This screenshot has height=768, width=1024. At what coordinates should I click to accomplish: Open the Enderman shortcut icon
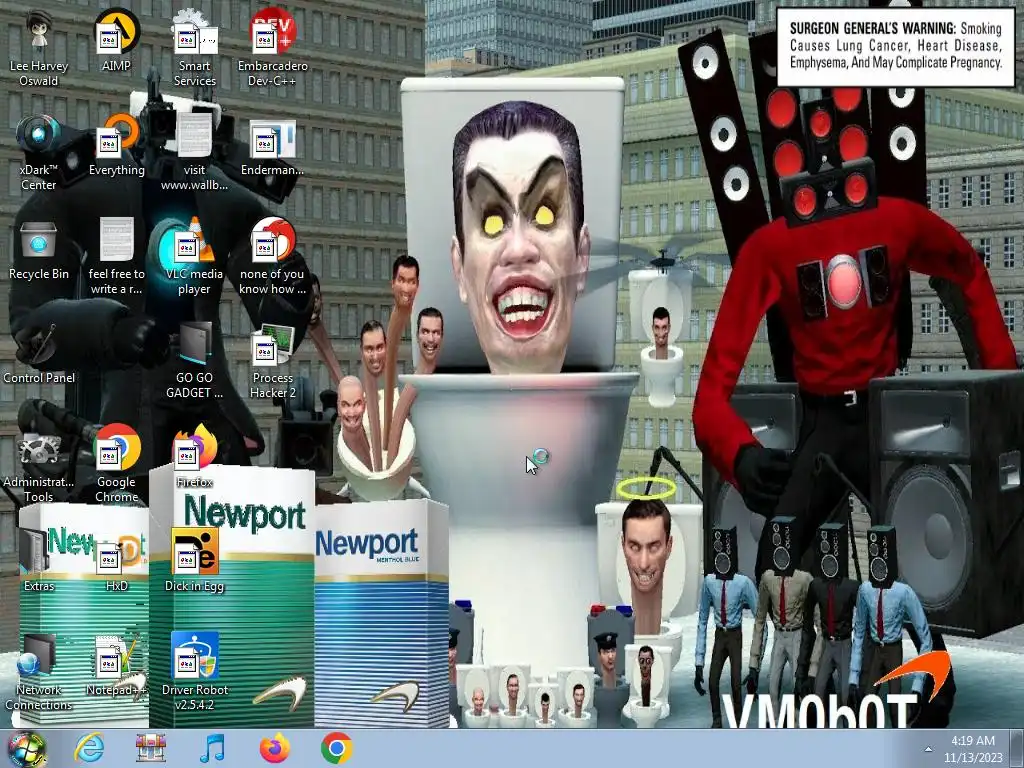272,146
